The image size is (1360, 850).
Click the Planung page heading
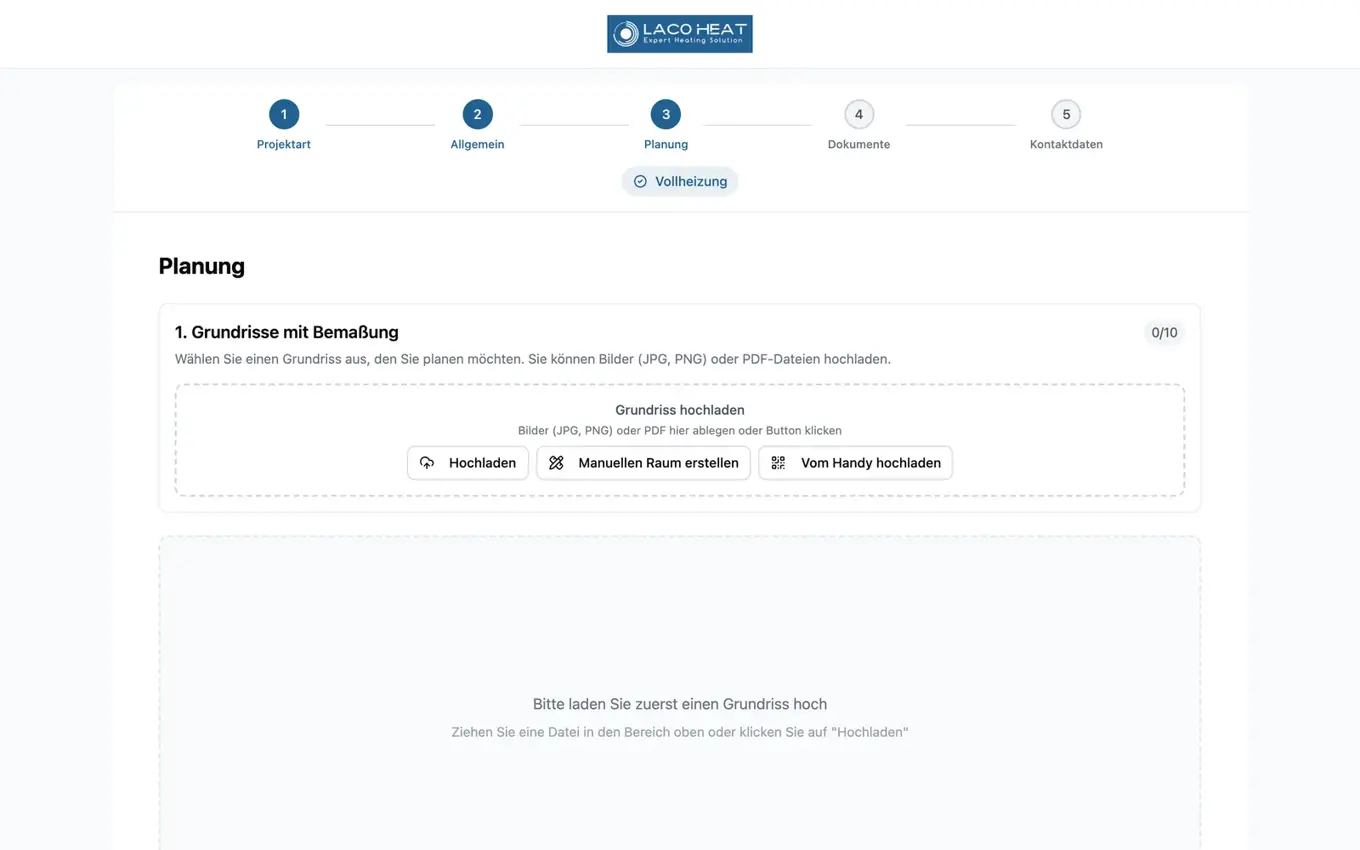coord(202,266)
